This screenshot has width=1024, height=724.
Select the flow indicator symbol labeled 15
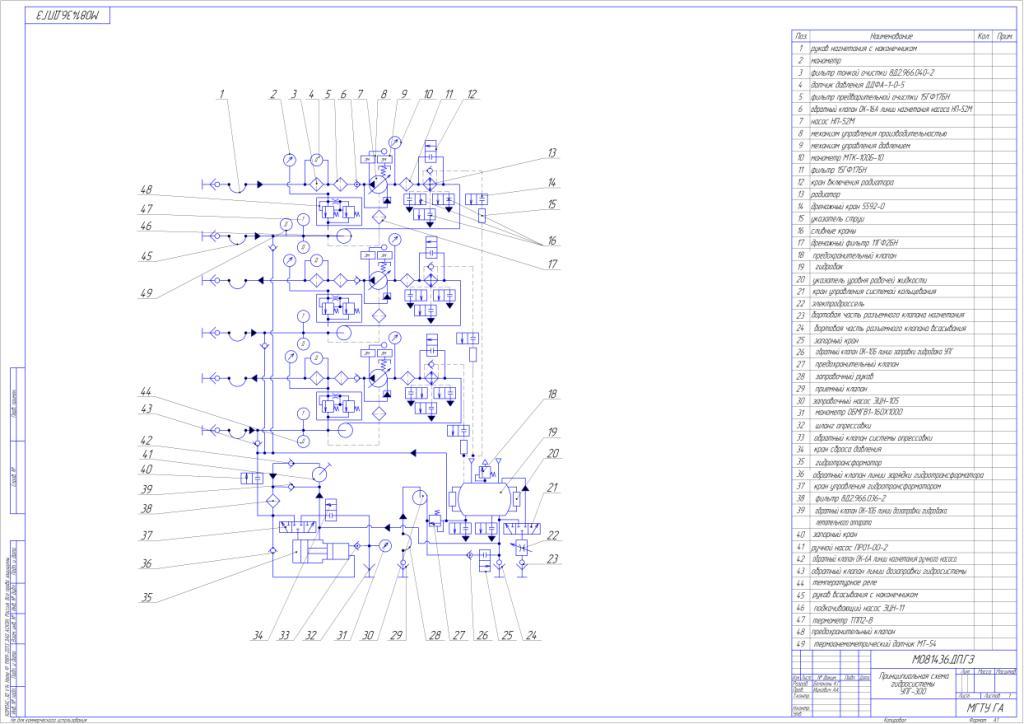(x=482, y=215)
